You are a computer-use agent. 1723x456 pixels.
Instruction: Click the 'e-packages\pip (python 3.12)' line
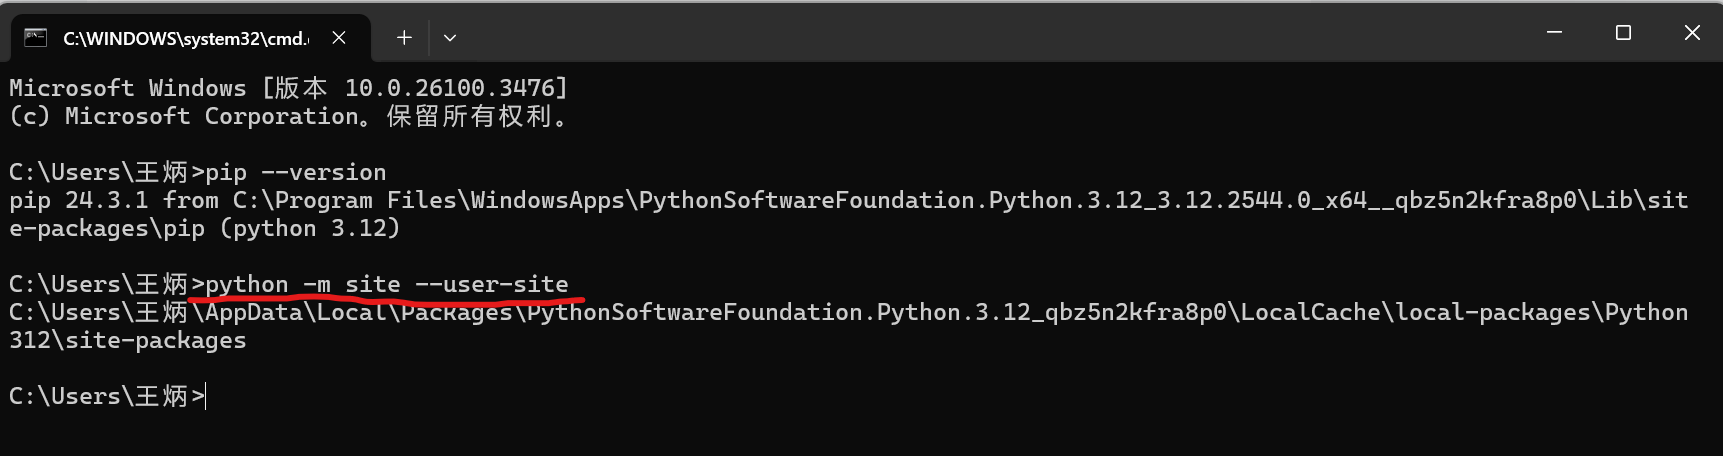pos(205,228)
